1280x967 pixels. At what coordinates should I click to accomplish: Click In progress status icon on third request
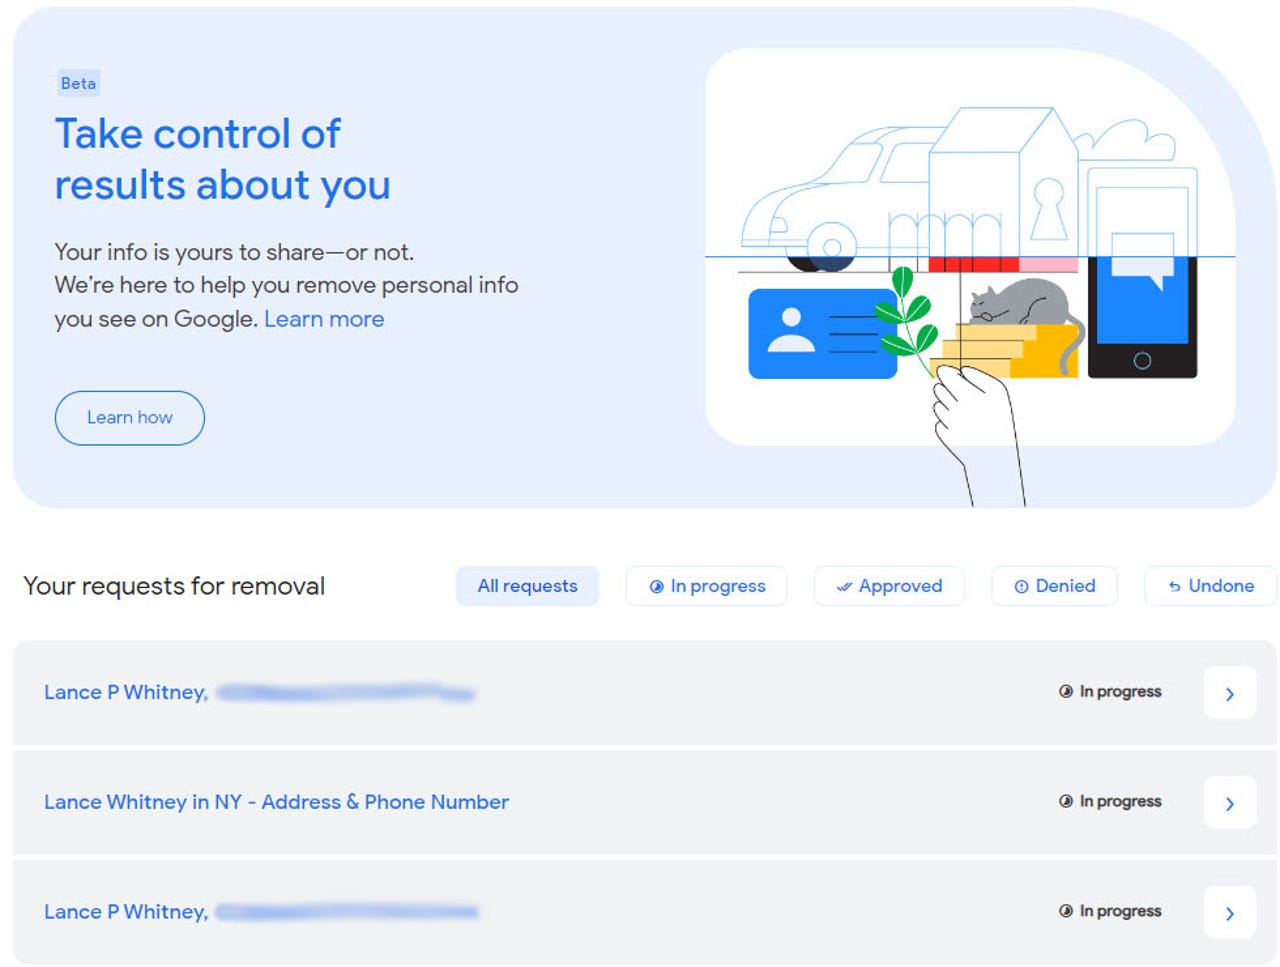[x=1066, y=911]
